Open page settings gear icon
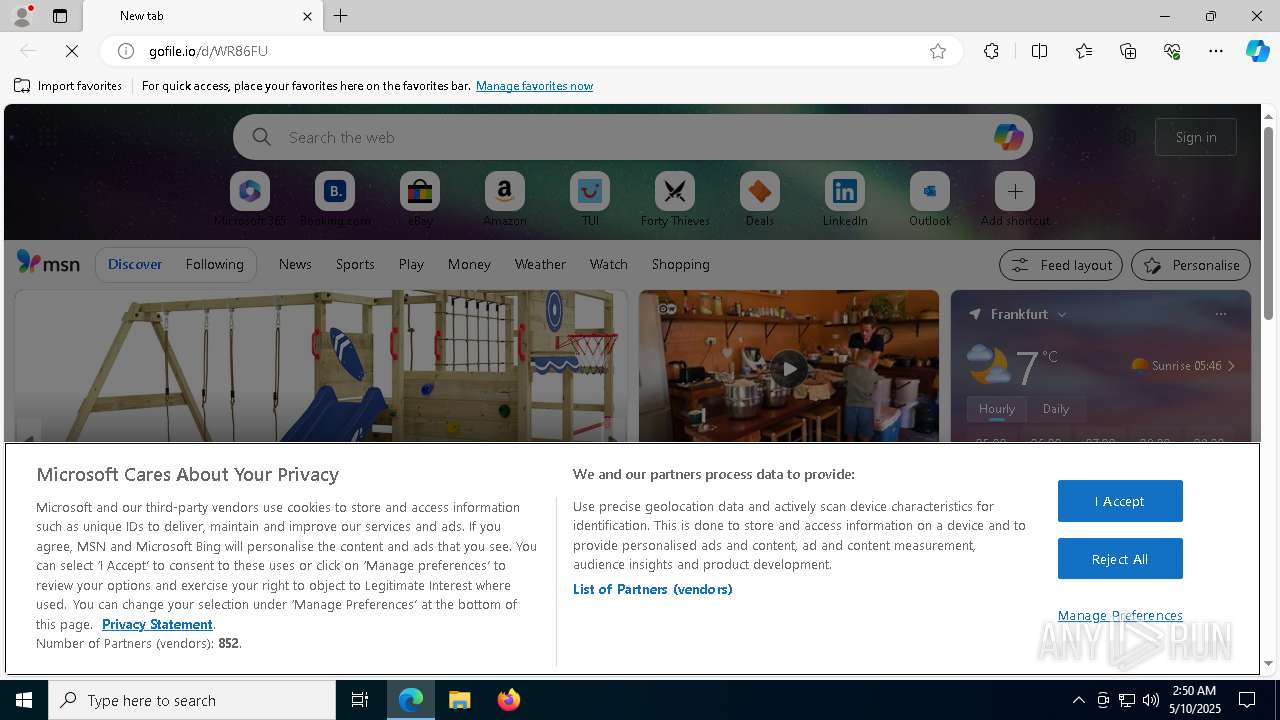1280x720 pixels. click(1127, 137)
